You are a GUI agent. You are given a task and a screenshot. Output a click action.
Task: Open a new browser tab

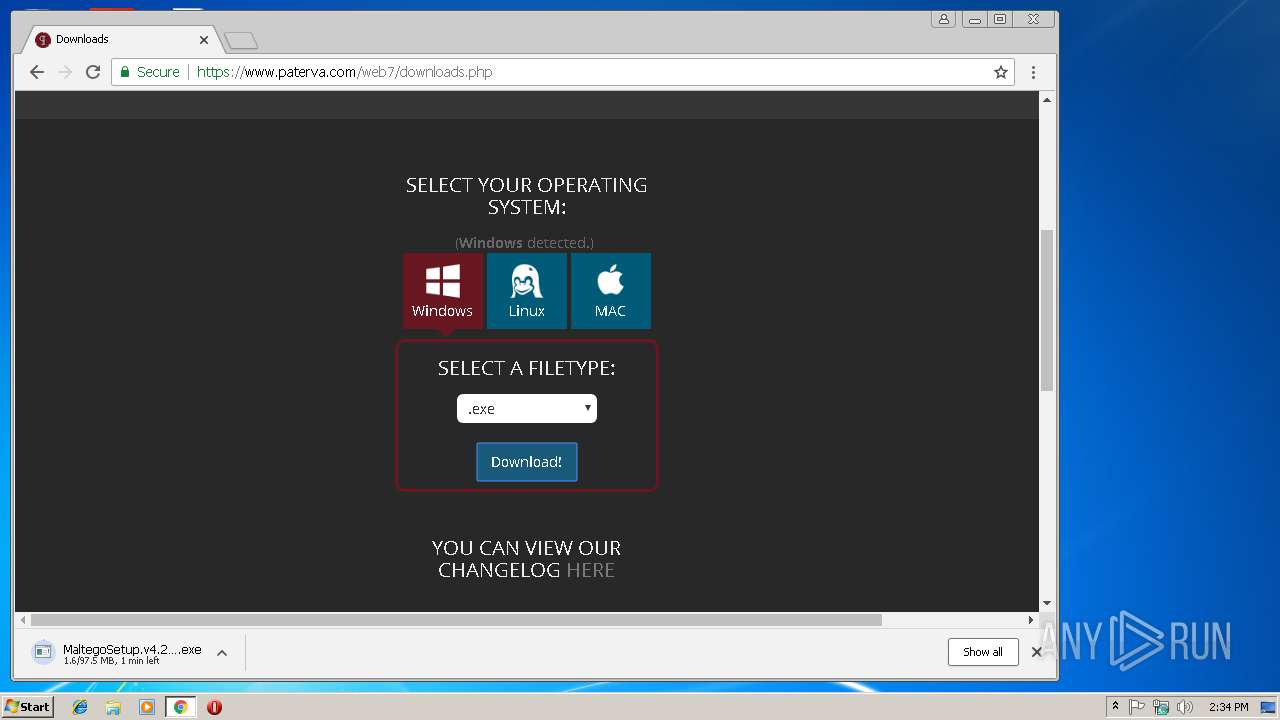pos(241,41)
